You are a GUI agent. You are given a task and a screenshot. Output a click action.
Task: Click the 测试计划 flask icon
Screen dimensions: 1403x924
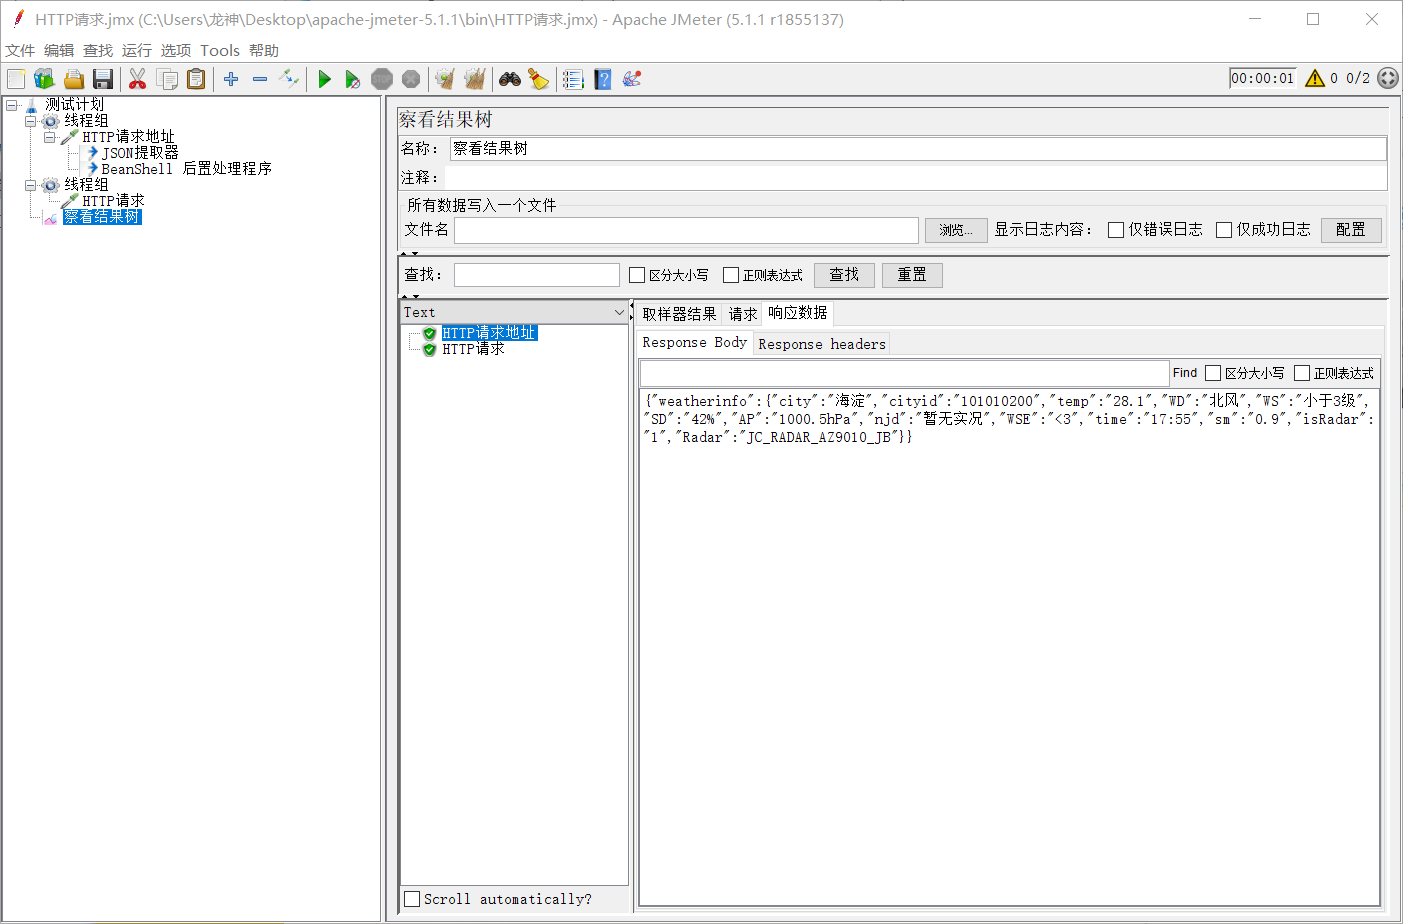click(x=32, y=104)
